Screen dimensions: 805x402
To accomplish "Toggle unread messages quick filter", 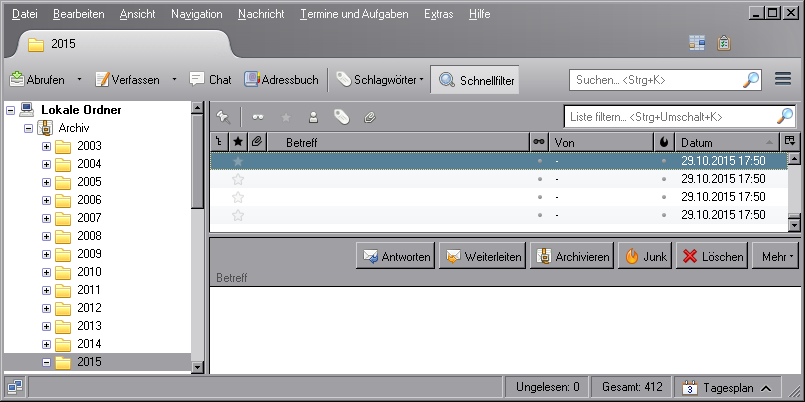I will [x=258, y=117].
